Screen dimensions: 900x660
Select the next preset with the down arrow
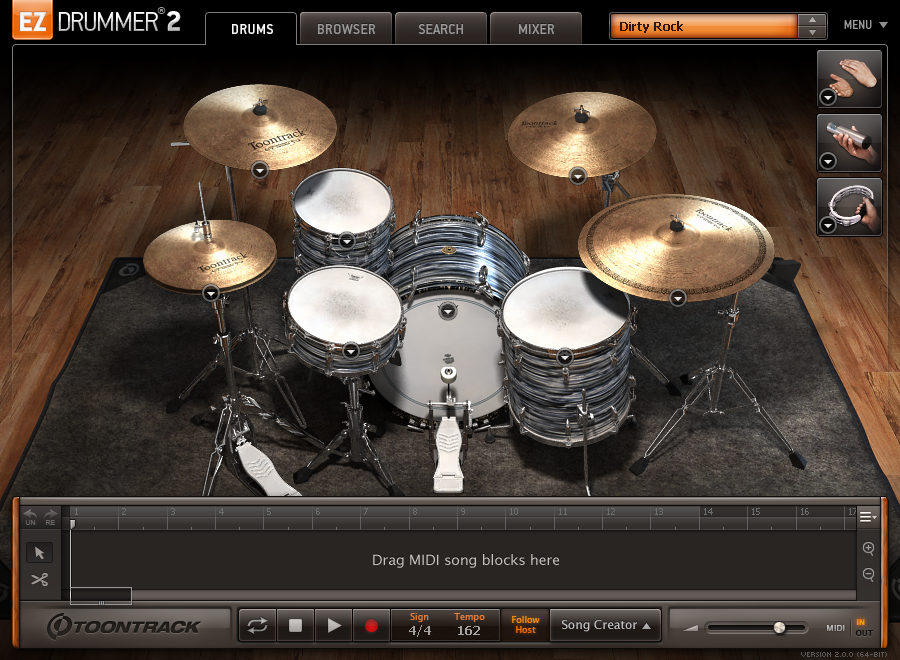812,32
